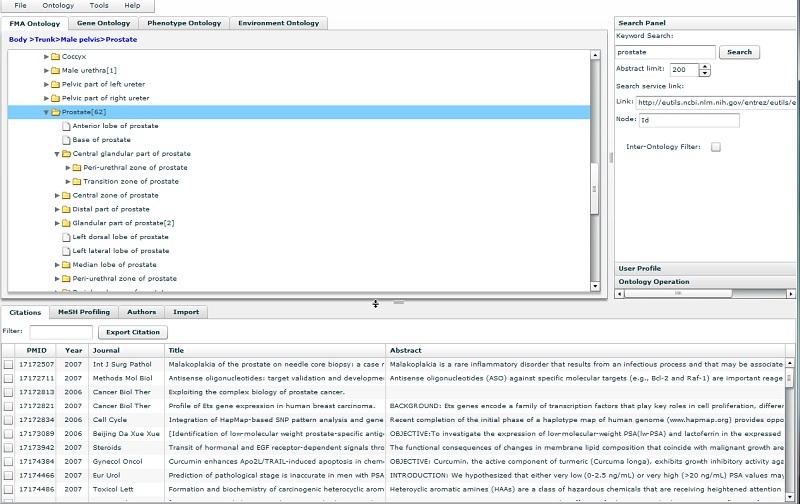This screenshot has width=800, height=504.
Task: Switch to the Environment Ontology tab
Action: pyautogui.click(x=279, y=23)
